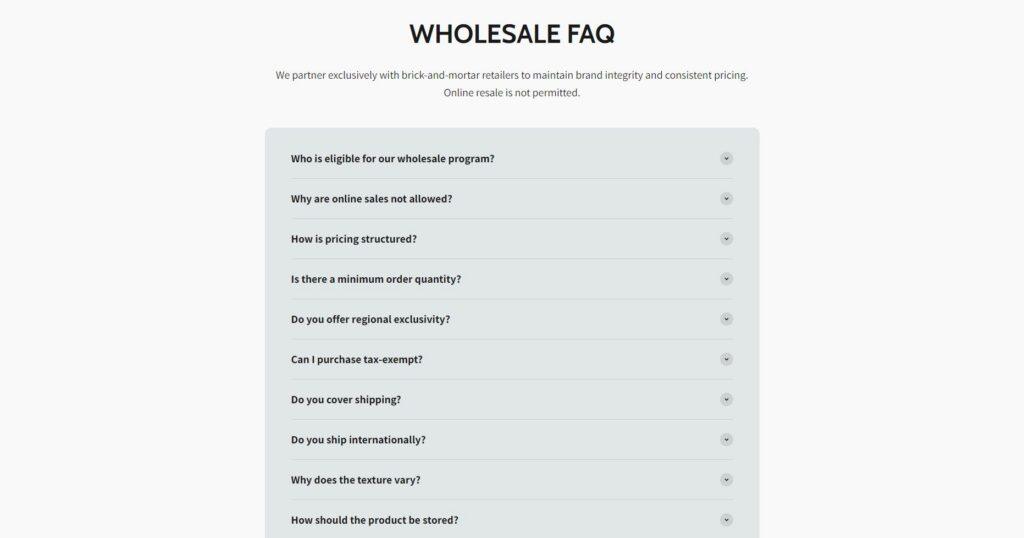Click chevron icon beside cover shipping question
1024x538 pixels.
(726, 399)
